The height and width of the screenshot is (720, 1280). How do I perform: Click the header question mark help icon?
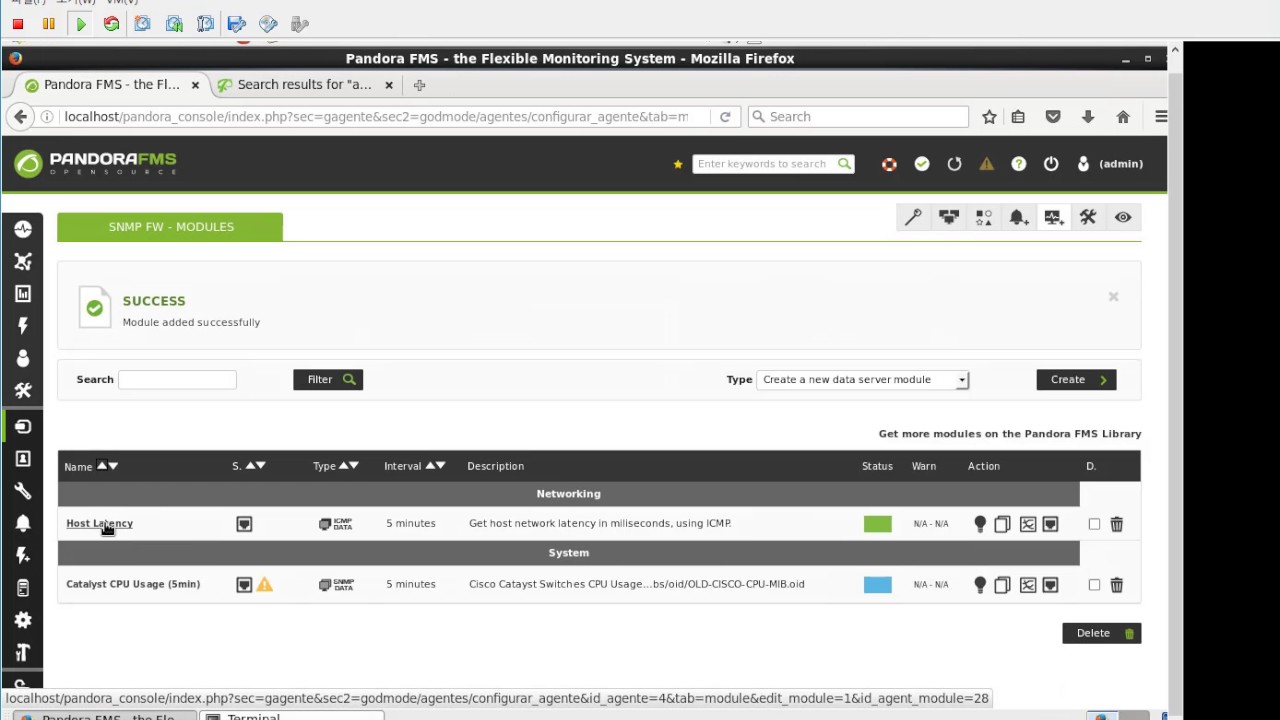(x=1019, y=164)
